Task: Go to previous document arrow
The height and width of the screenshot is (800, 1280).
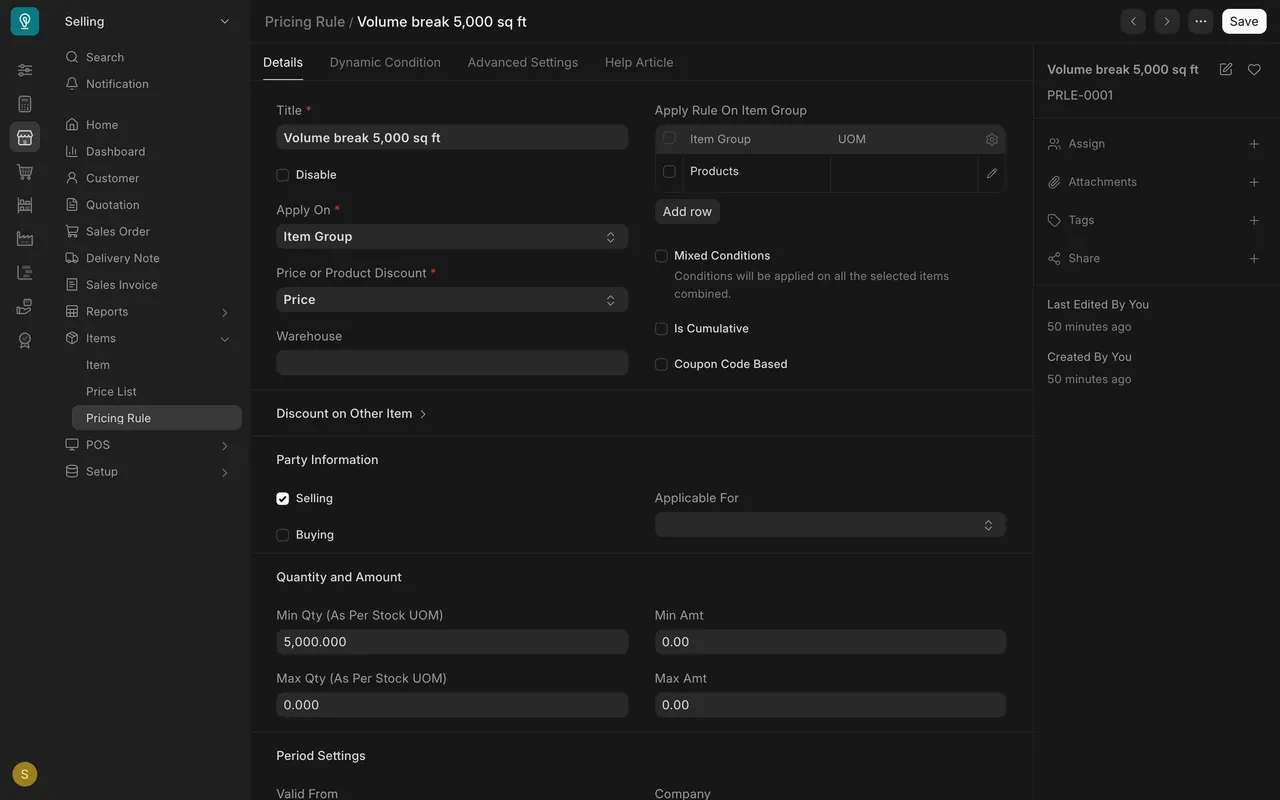Action: click(1133, 21)
